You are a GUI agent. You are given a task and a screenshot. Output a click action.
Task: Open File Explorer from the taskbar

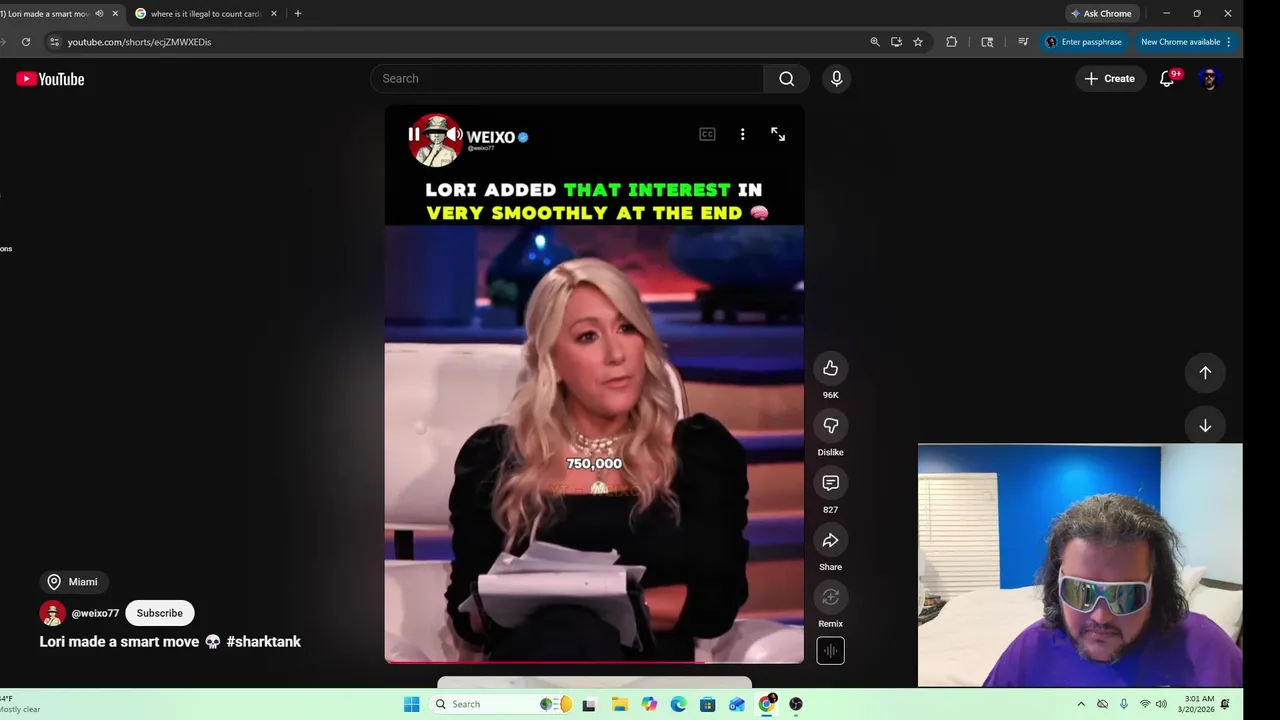tap(619, 704)
